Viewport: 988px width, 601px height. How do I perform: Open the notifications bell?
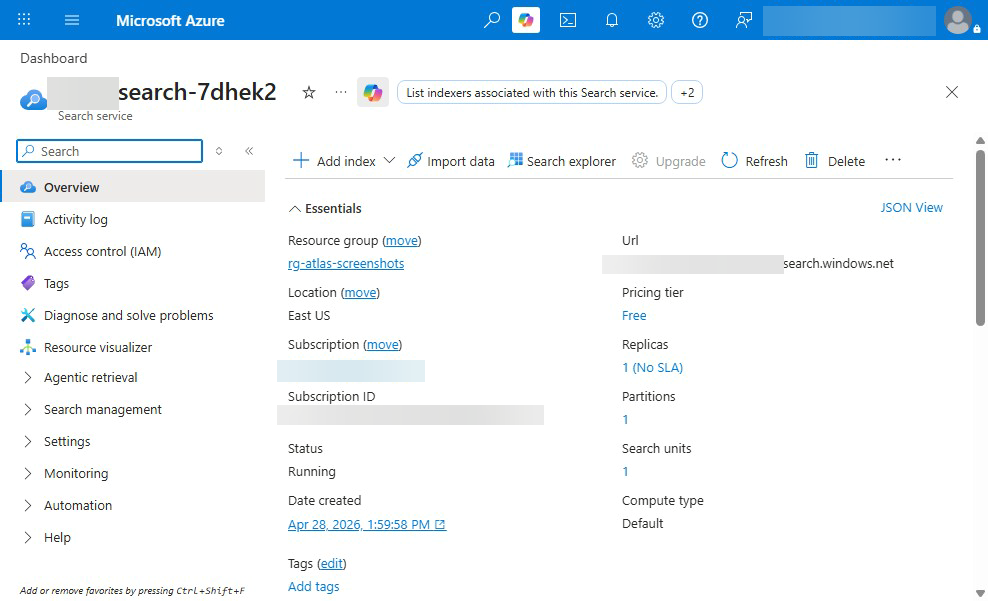(x=612, y=20)
